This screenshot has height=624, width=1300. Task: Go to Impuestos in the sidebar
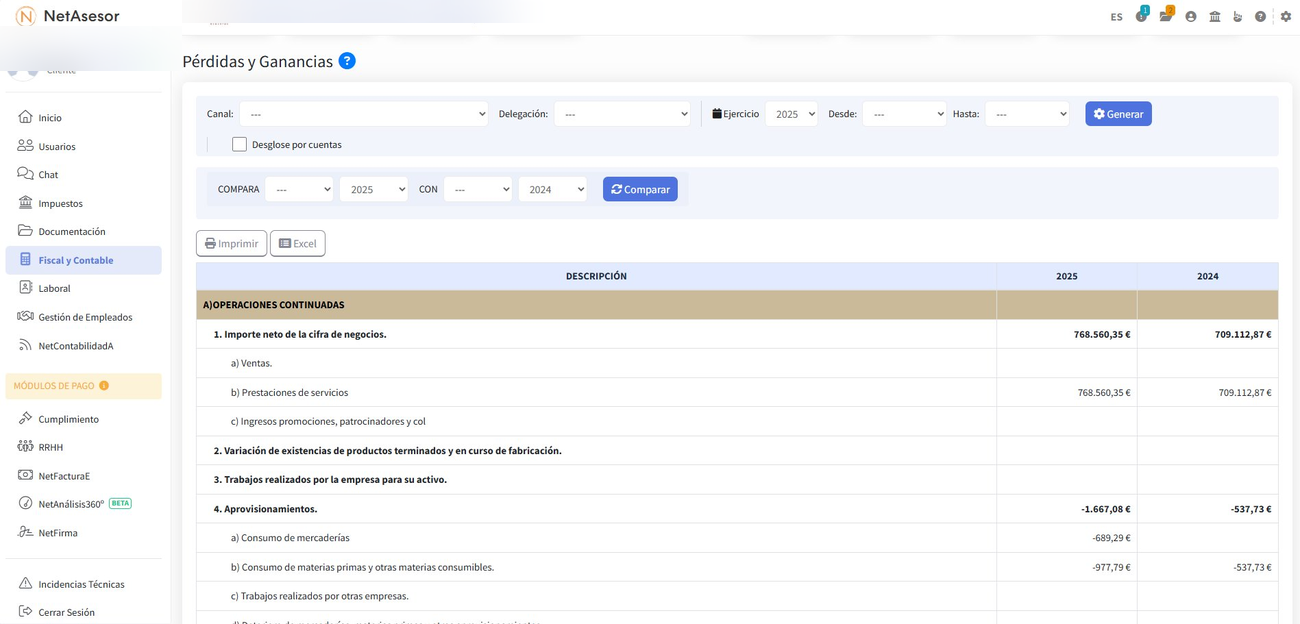pyautogui.click(x=60, y=203)
